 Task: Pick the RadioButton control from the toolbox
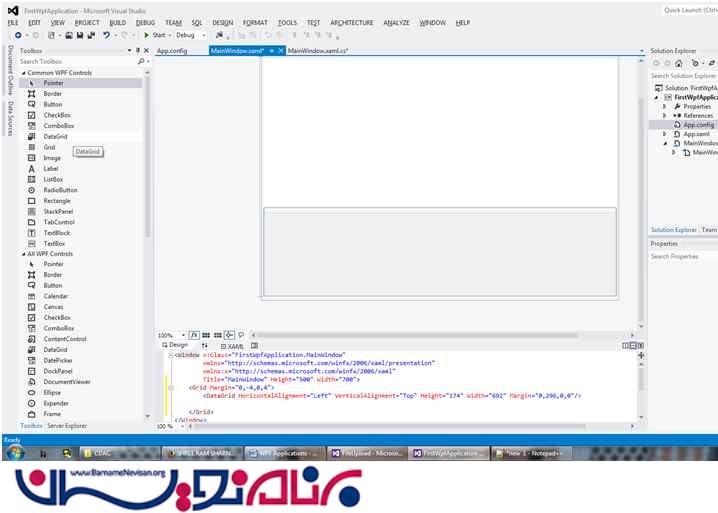click(60, 190)
